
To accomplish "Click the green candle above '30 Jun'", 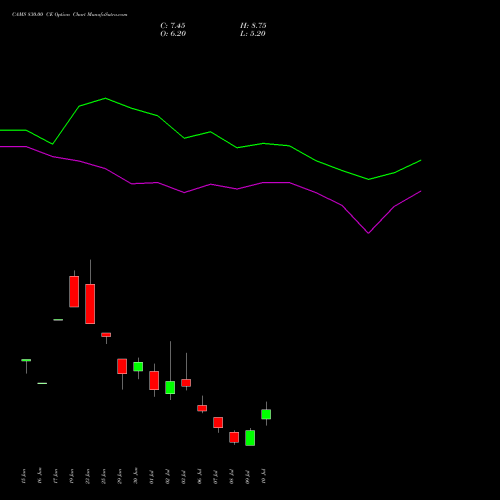I will [x=138, y=367].
